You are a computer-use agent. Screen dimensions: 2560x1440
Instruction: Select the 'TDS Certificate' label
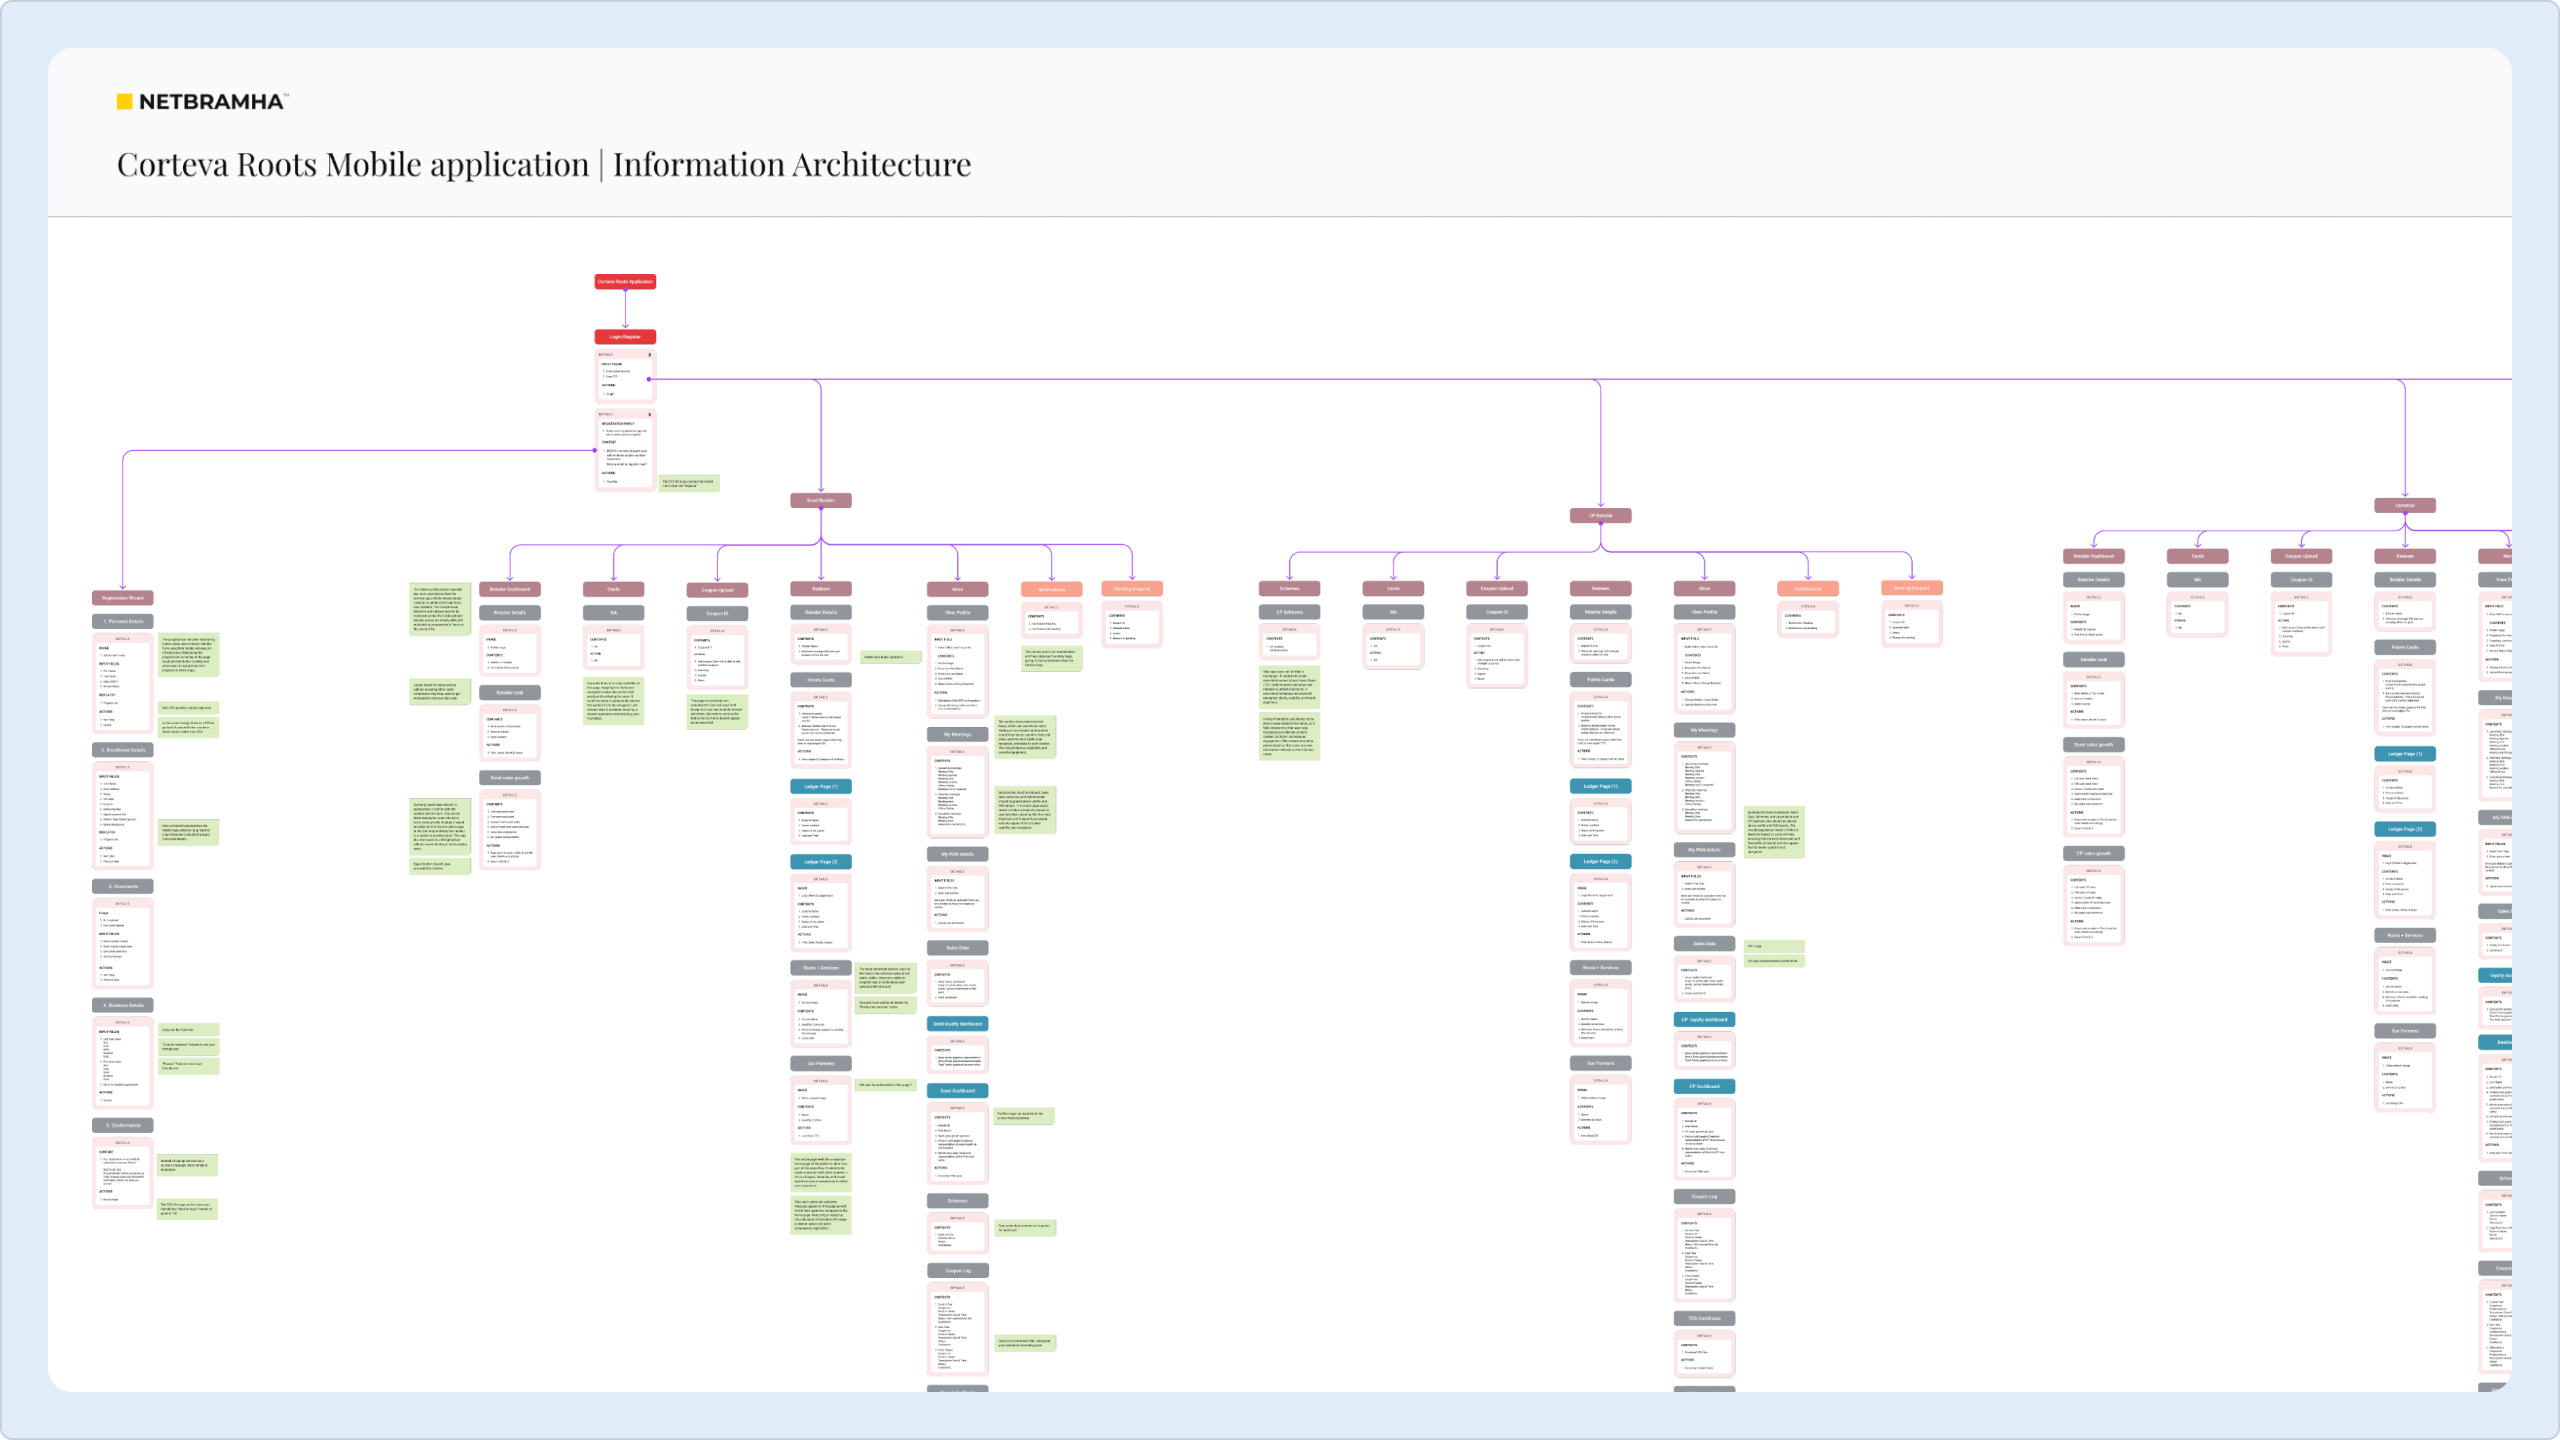click(x=1705, y=1318)
